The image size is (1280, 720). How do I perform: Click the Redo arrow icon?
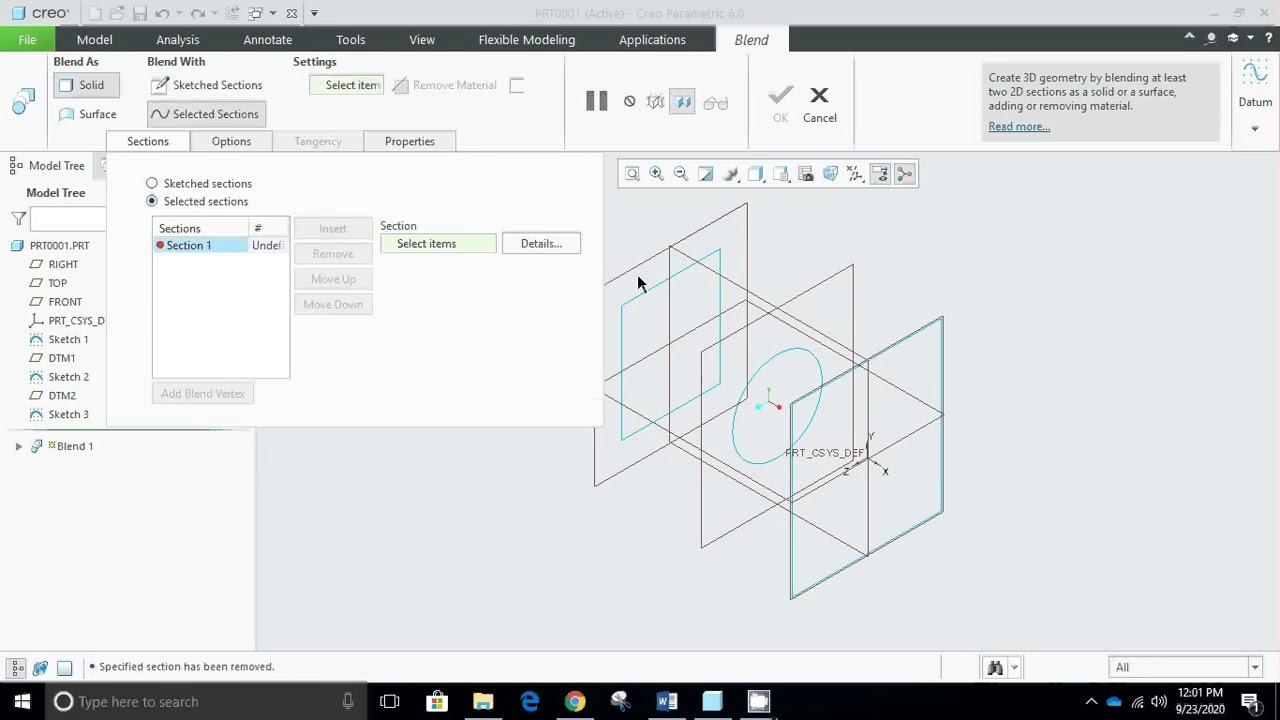(196, 13)
